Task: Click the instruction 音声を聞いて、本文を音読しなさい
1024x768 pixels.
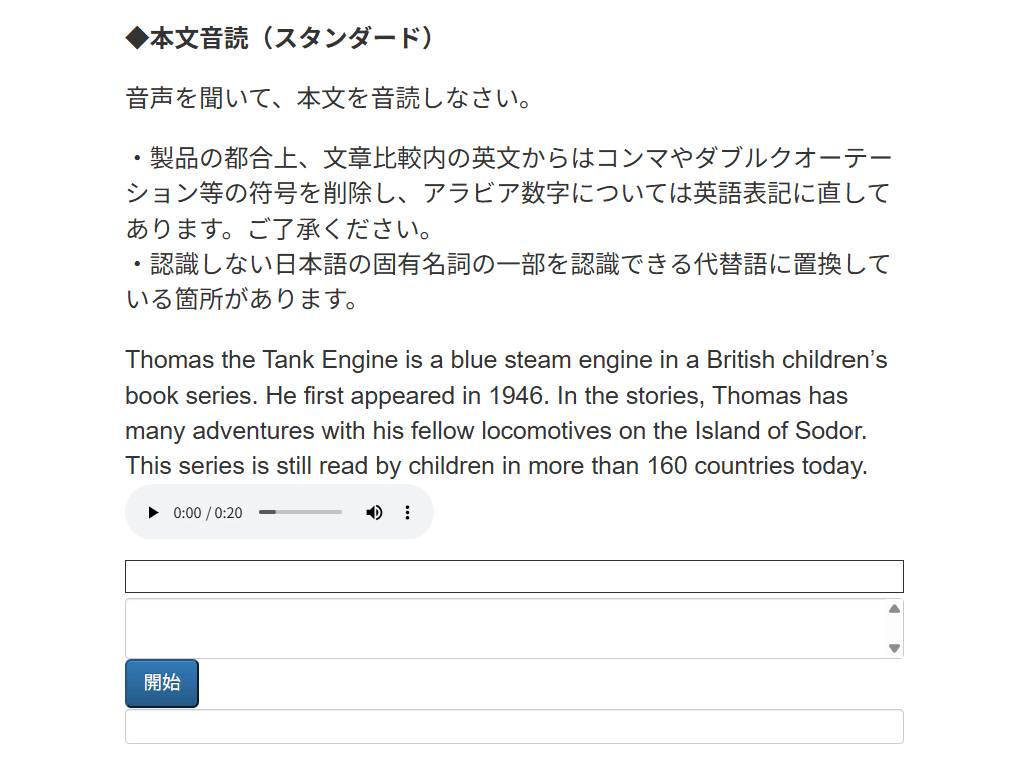Action: click(x=327, y=99)
